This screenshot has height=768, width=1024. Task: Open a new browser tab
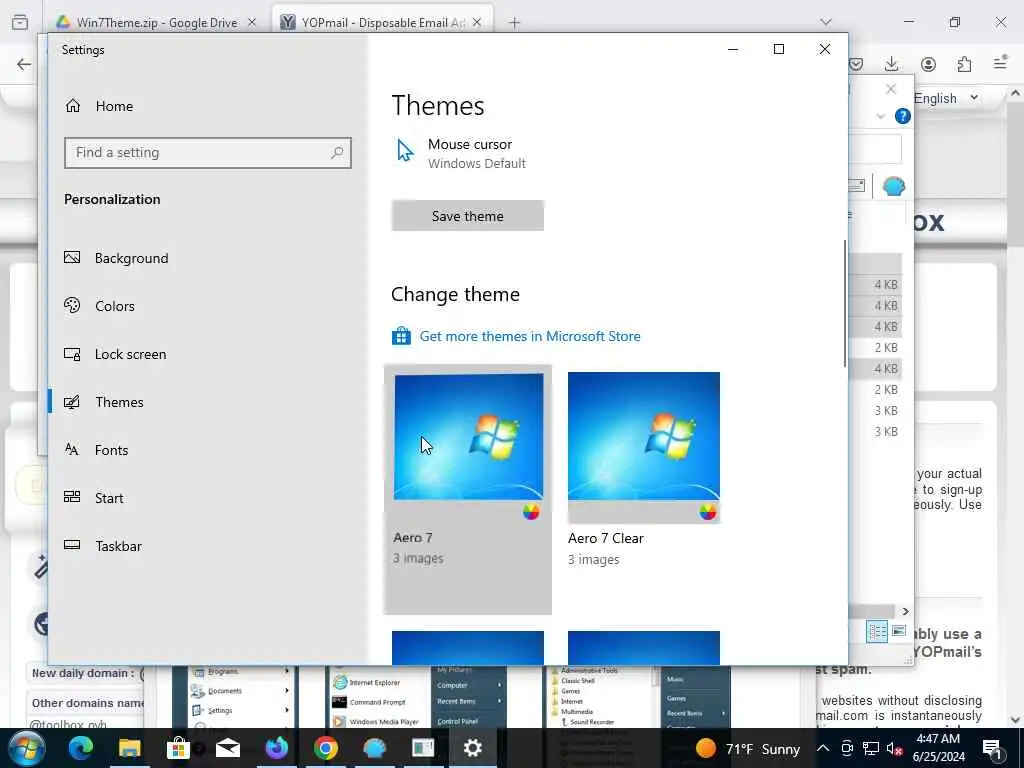[515, 23]
